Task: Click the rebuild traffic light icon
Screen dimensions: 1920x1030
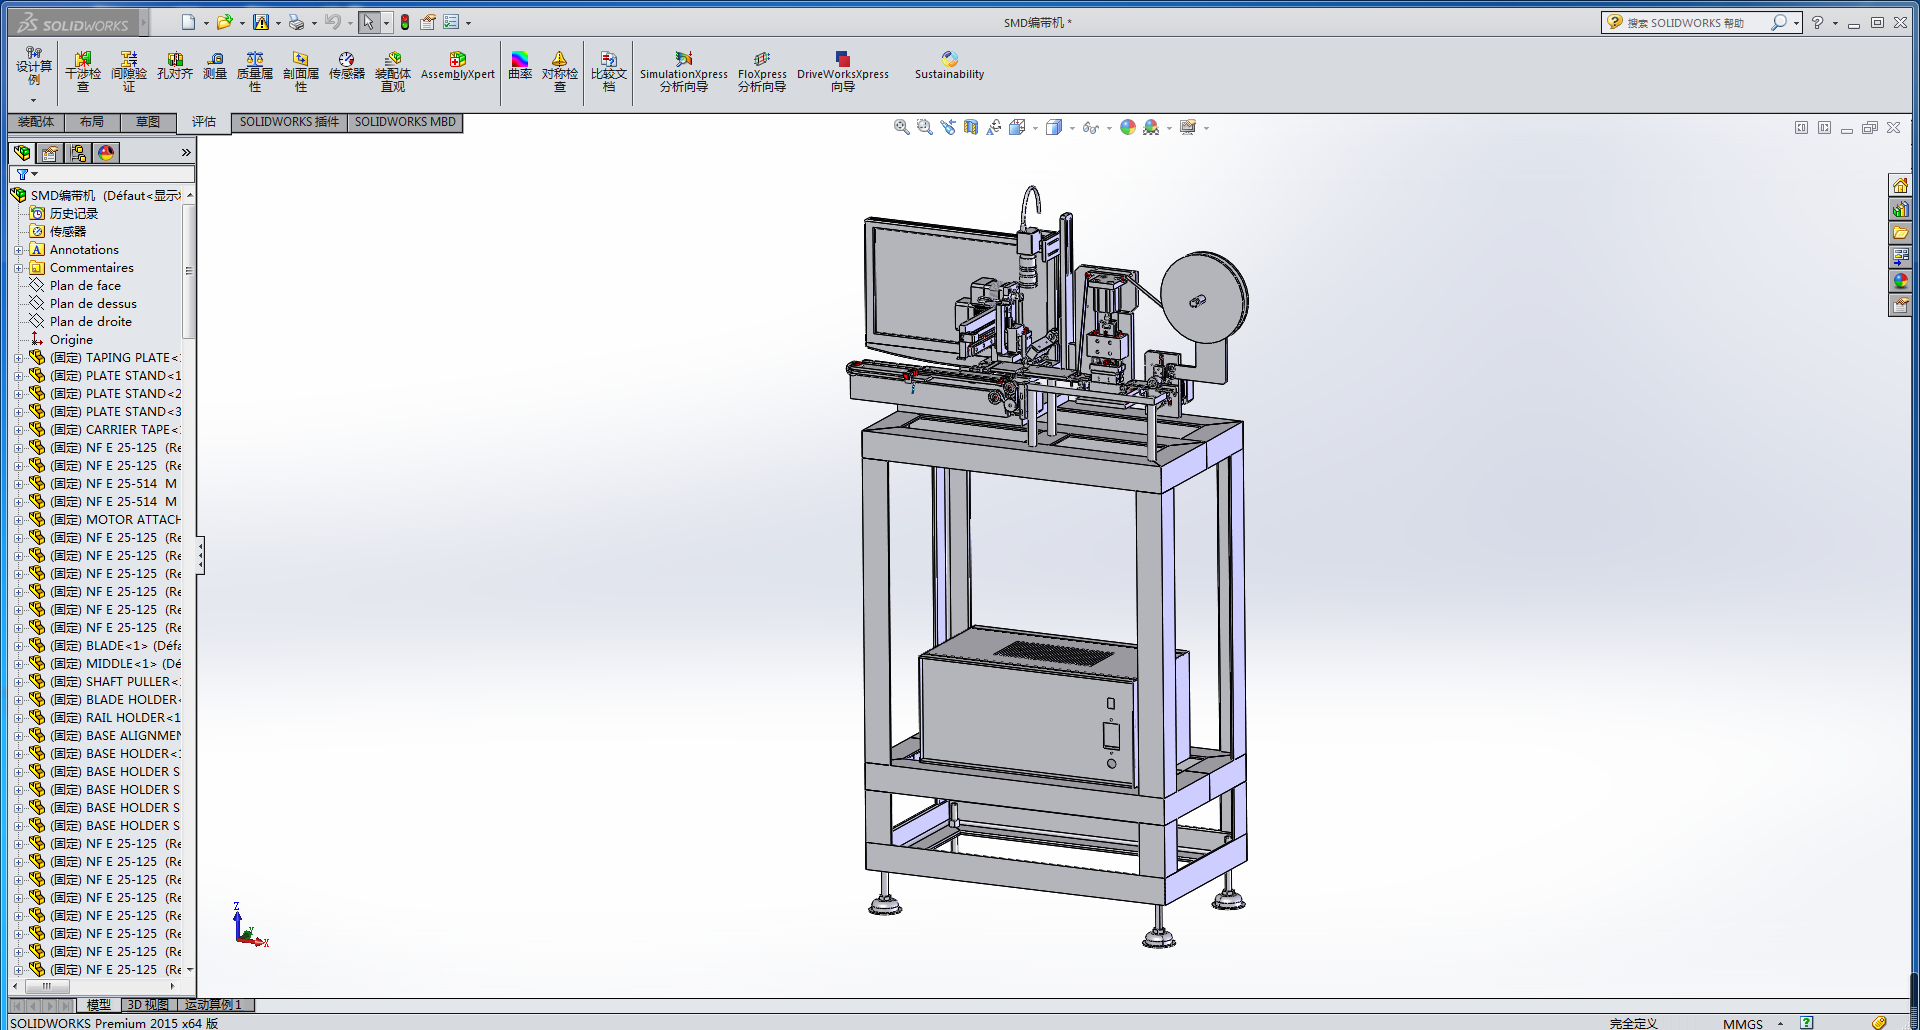Action: pyautogui.click(x=405, y=22)
